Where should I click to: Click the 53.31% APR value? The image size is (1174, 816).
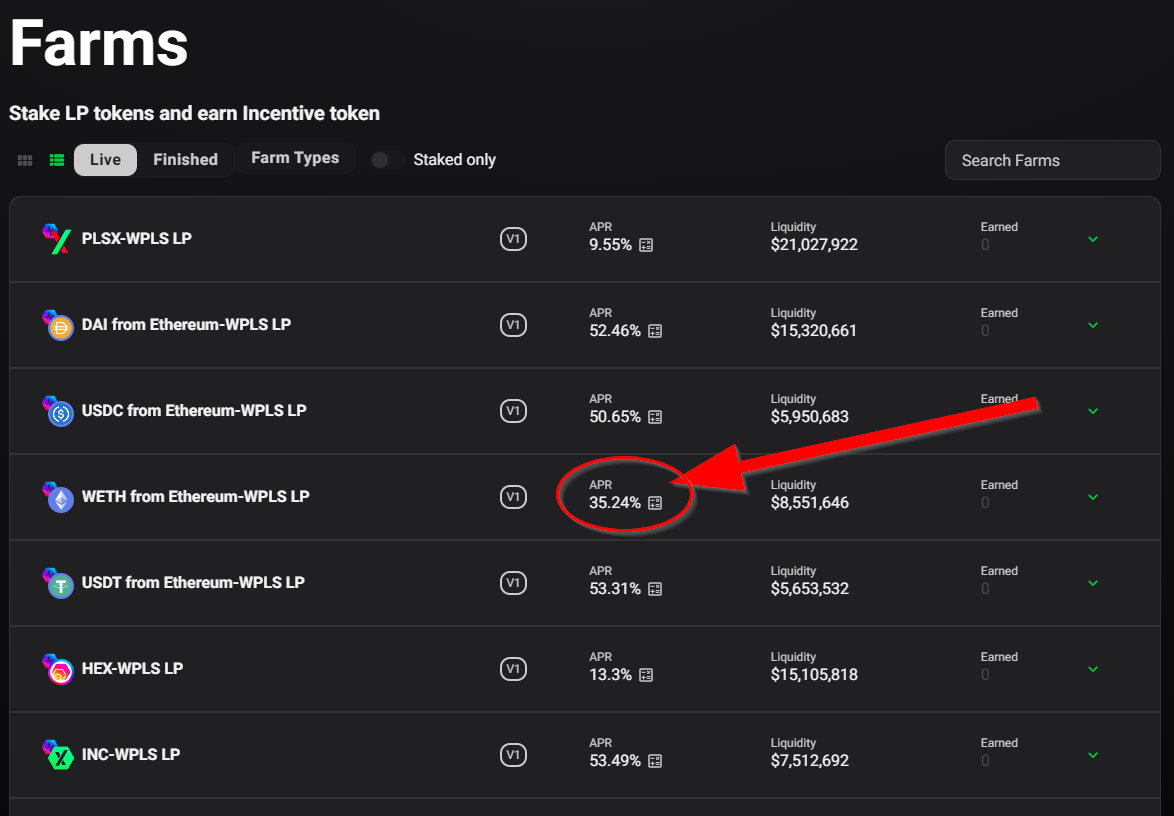(615, 590)
